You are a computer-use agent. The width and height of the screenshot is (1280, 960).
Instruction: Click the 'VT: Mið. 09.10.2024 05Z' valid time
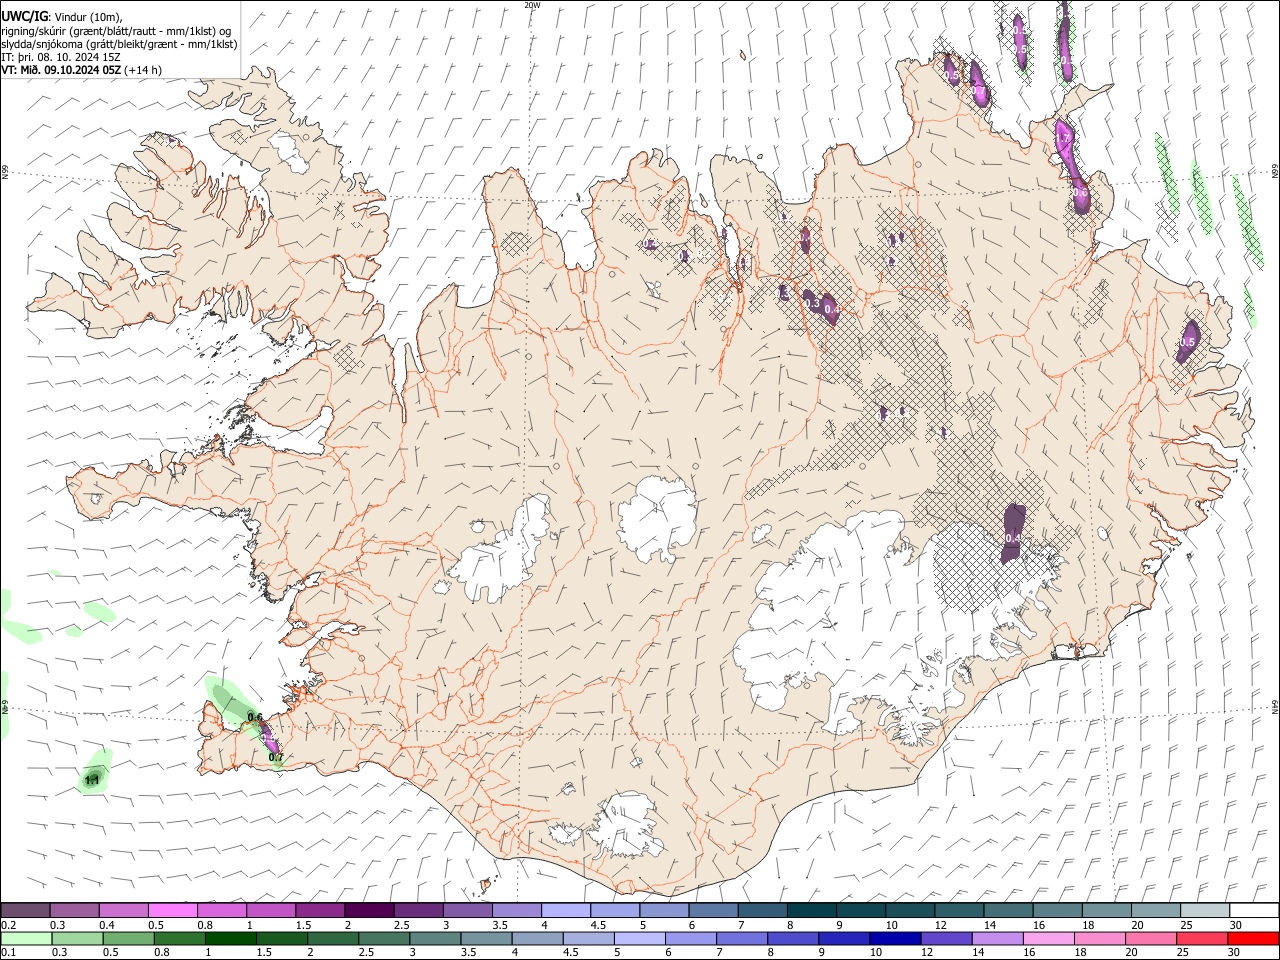click(x=60, y=70)
